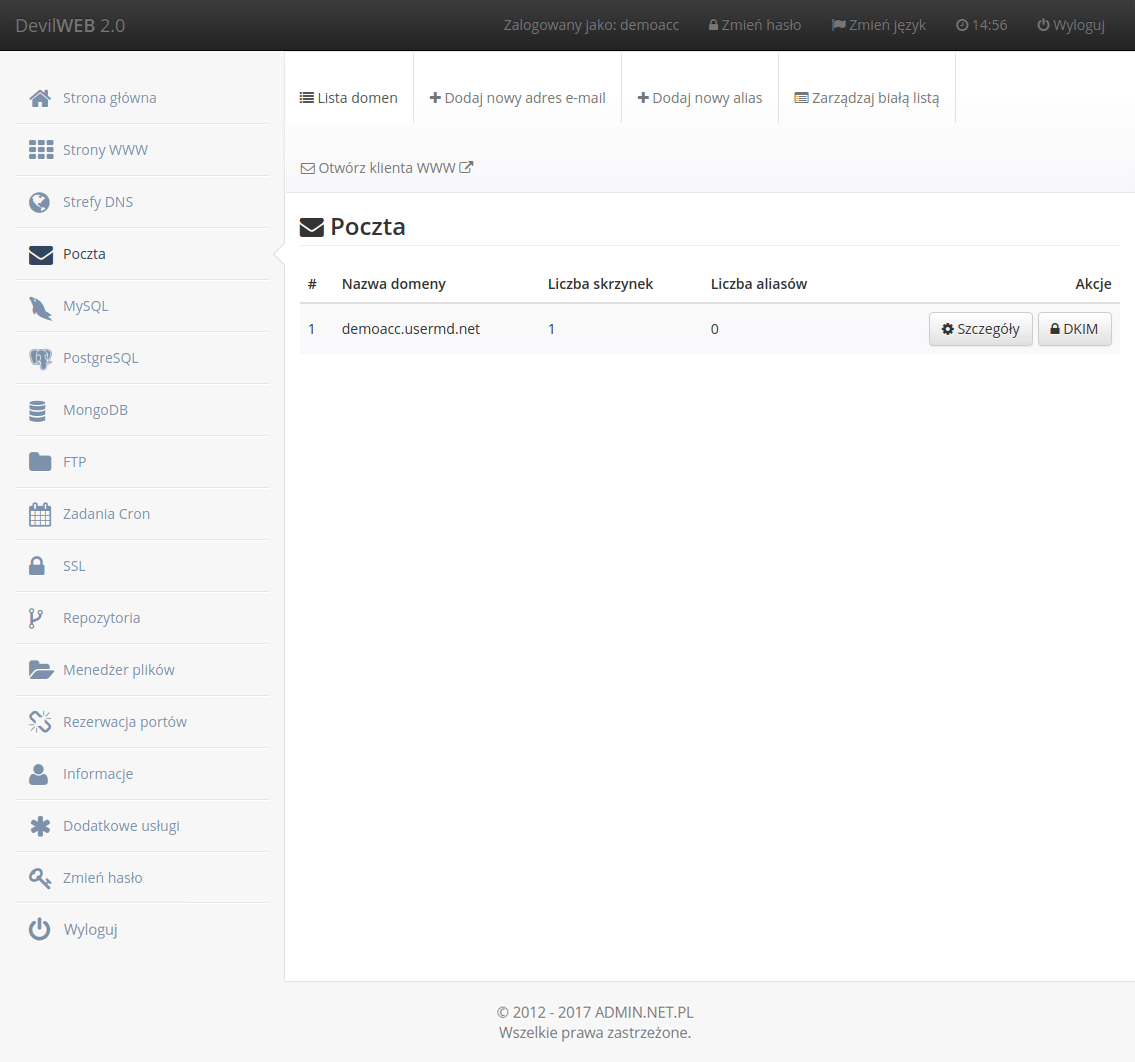Open the Strefy DNS globe icon
This screenshot has width=1135, height=1062.
(x=40, y=202)
